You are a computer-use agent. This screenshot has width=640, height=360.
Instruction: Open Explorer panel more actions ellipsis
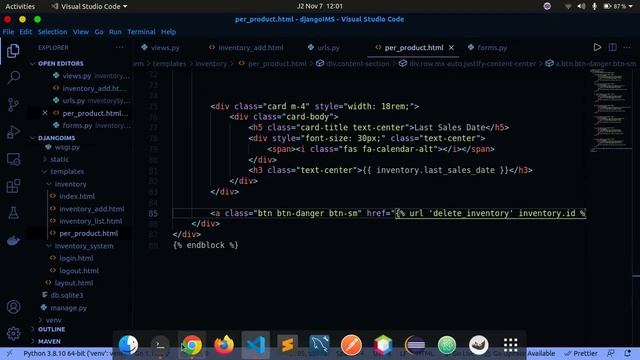[119, 47]
